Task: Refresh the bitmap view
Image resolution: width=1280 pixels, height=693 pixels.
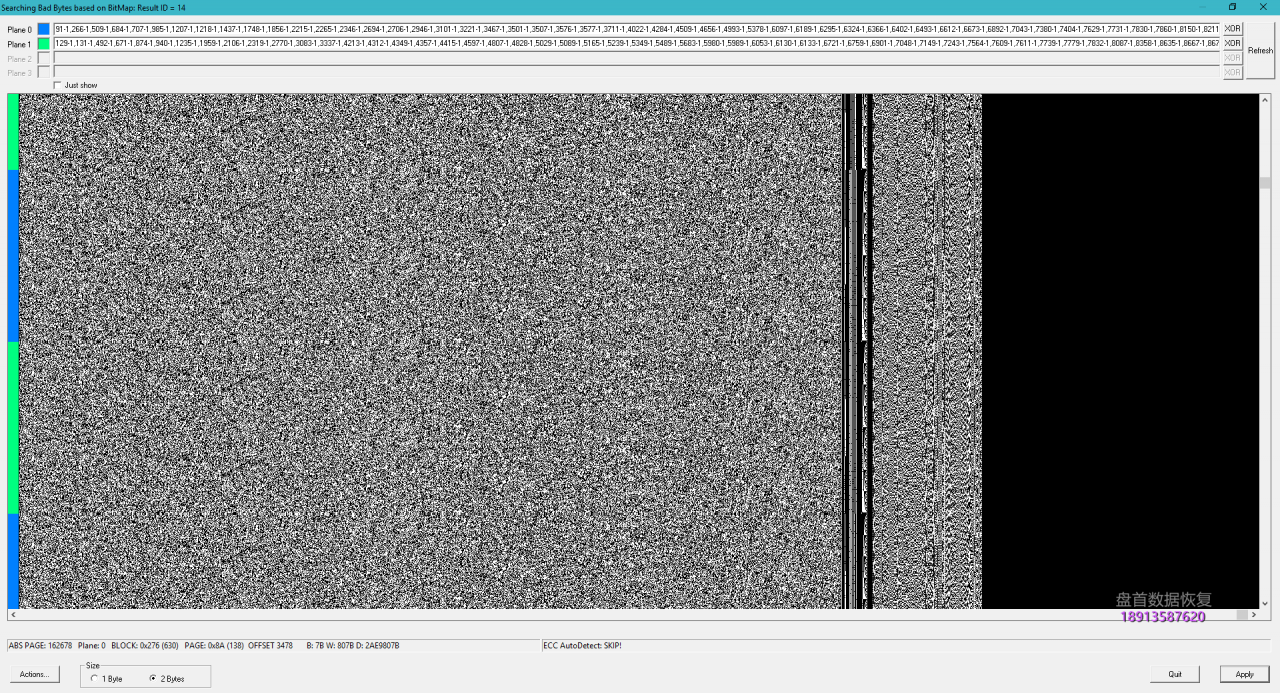Action: [x=1260, y=51]
